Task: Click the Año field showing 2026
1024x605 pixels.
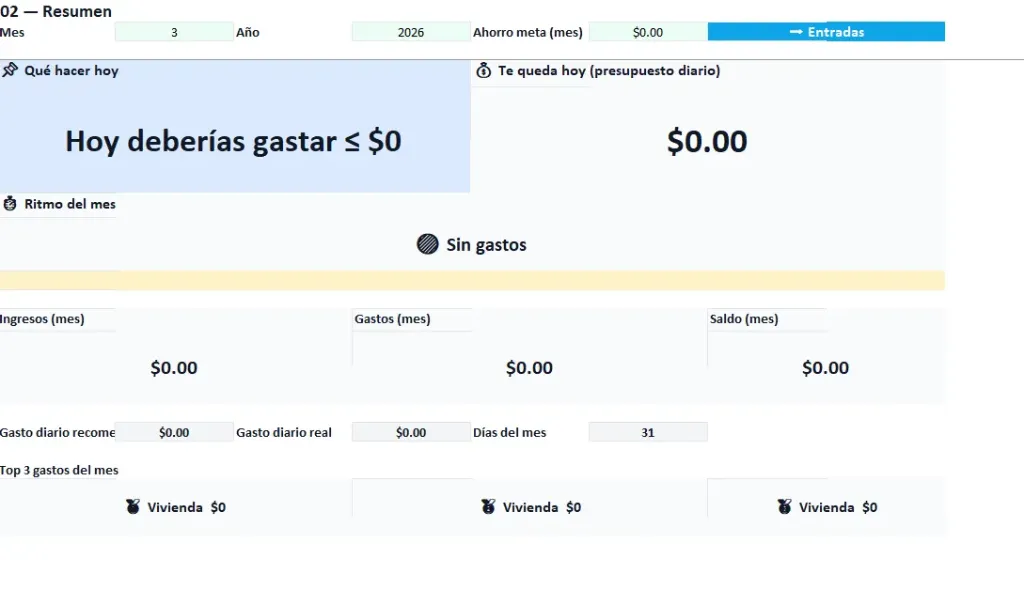Action: click(410, 31)
